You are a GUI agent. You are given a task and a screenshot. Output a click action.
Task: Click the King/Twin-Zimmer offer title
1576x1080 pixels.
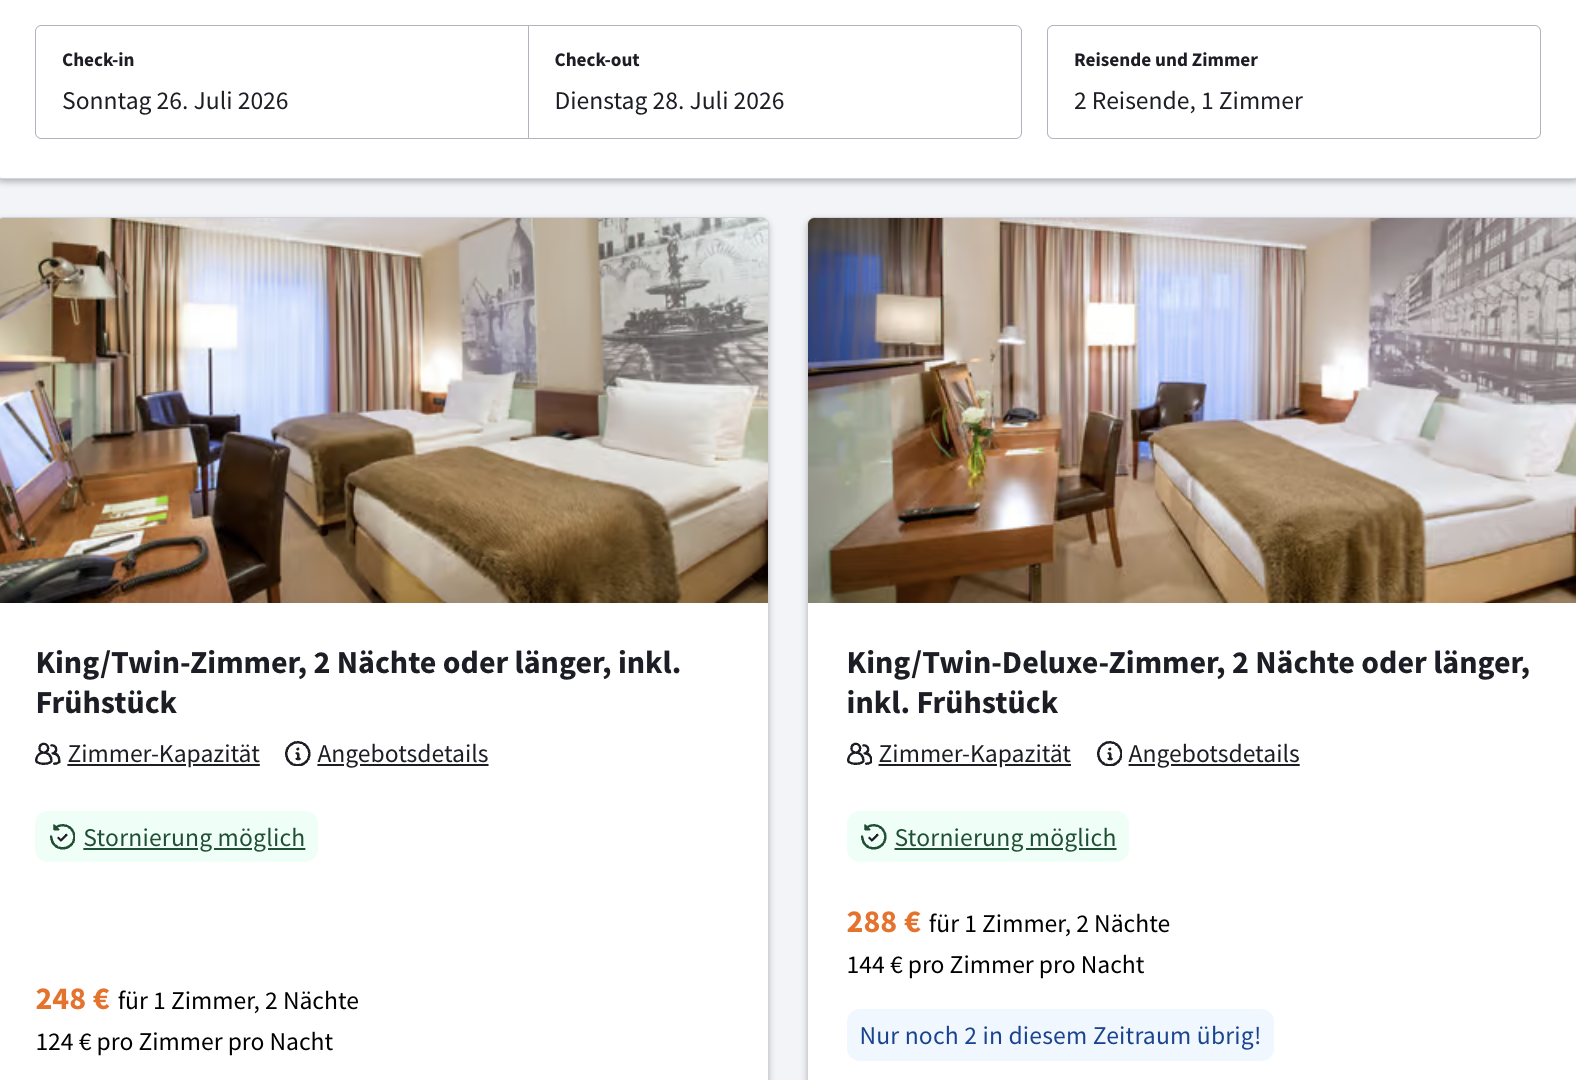coord(358,682)
